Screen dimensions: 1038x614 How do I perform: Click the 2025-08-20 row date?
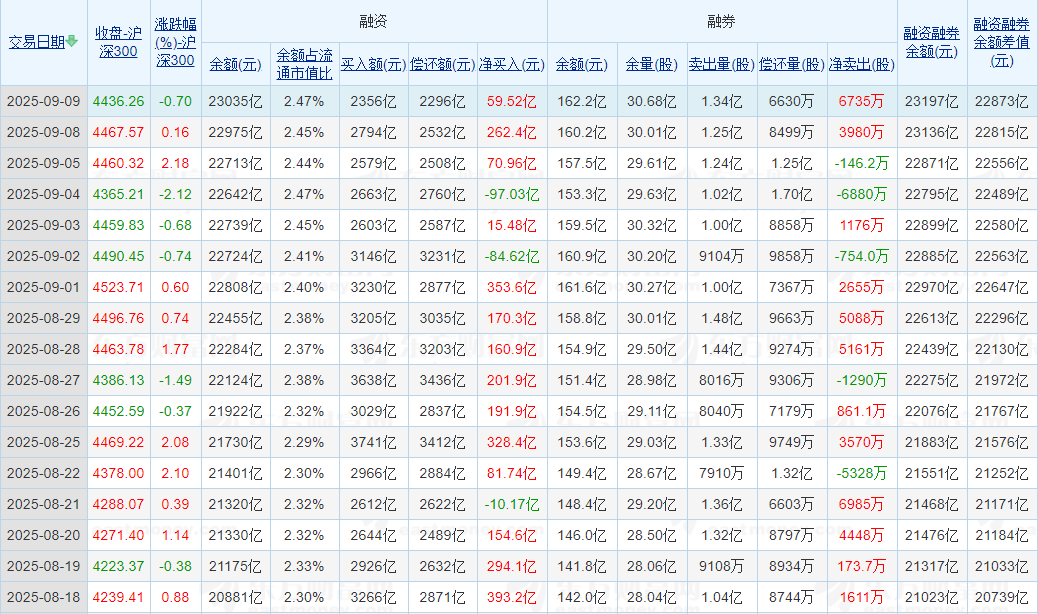(x=44, y=535)
